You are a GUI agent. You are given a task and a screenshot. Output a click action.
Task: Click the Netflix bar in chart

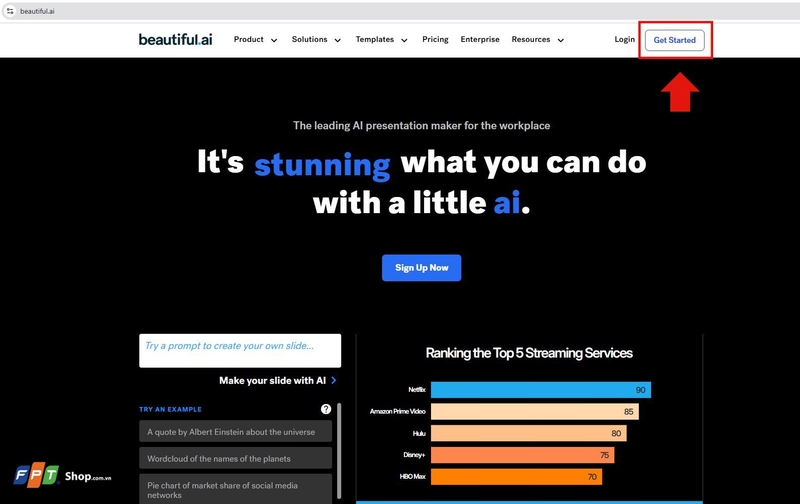pos(541,390)
